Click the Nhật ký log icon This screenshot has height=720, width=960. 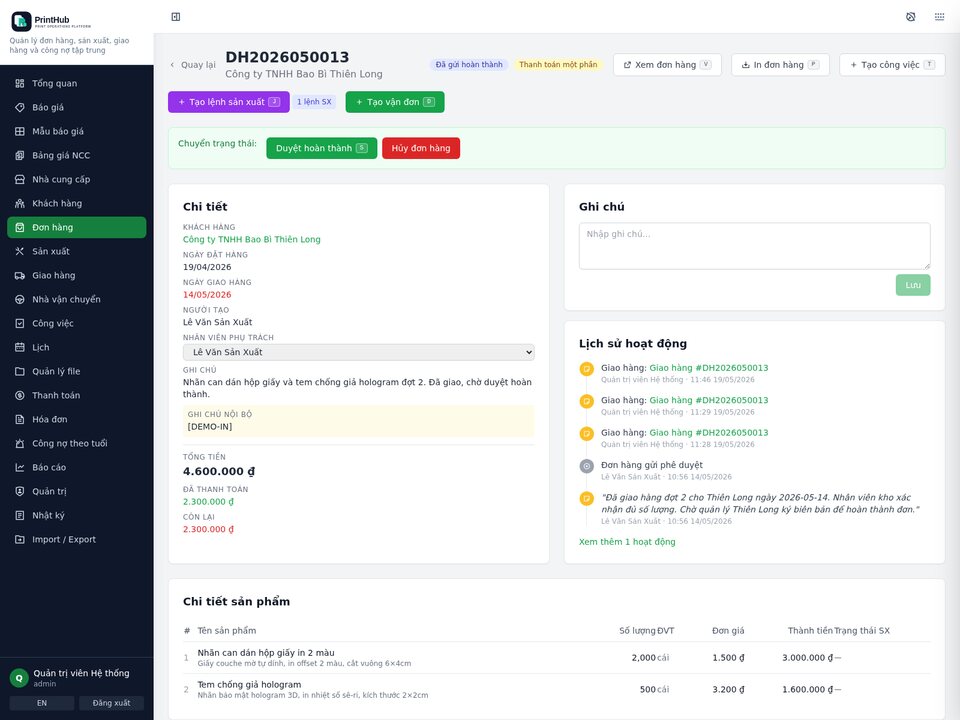tap(20, 516)
